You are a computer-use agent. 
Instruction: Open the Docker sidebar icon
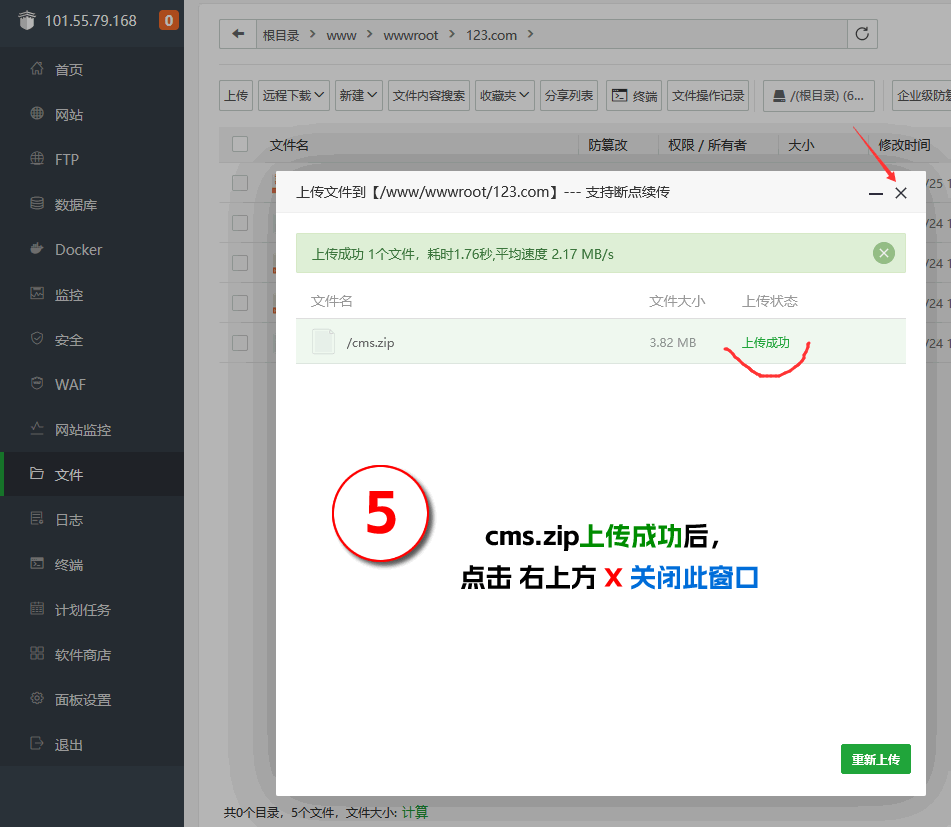coord(37,249)
